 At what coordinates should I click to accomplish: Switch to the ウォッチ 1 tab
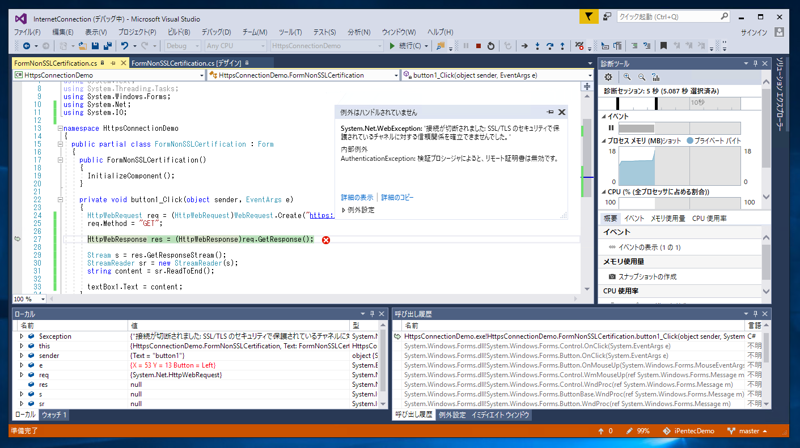[54, 415]
